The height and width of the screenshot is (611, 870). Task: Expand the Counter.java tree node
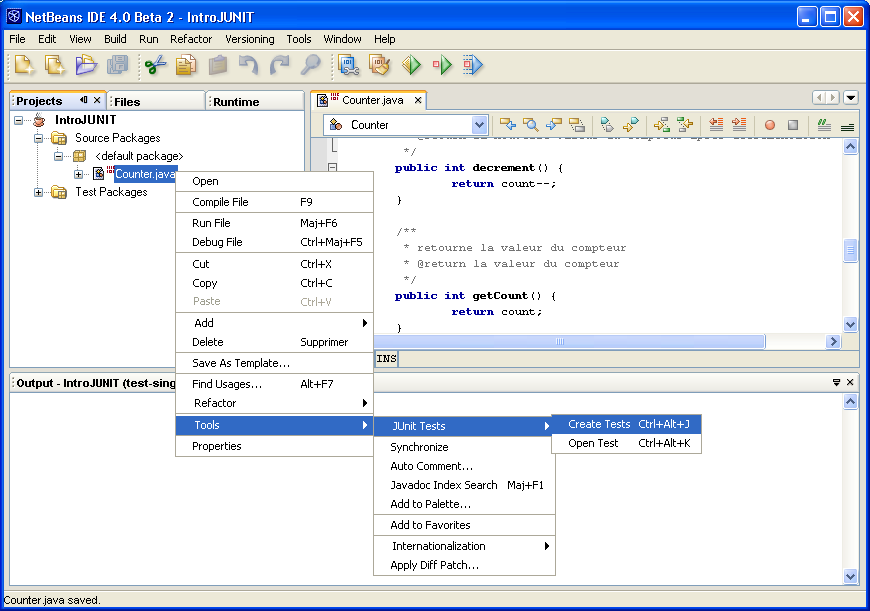[78, 174]
